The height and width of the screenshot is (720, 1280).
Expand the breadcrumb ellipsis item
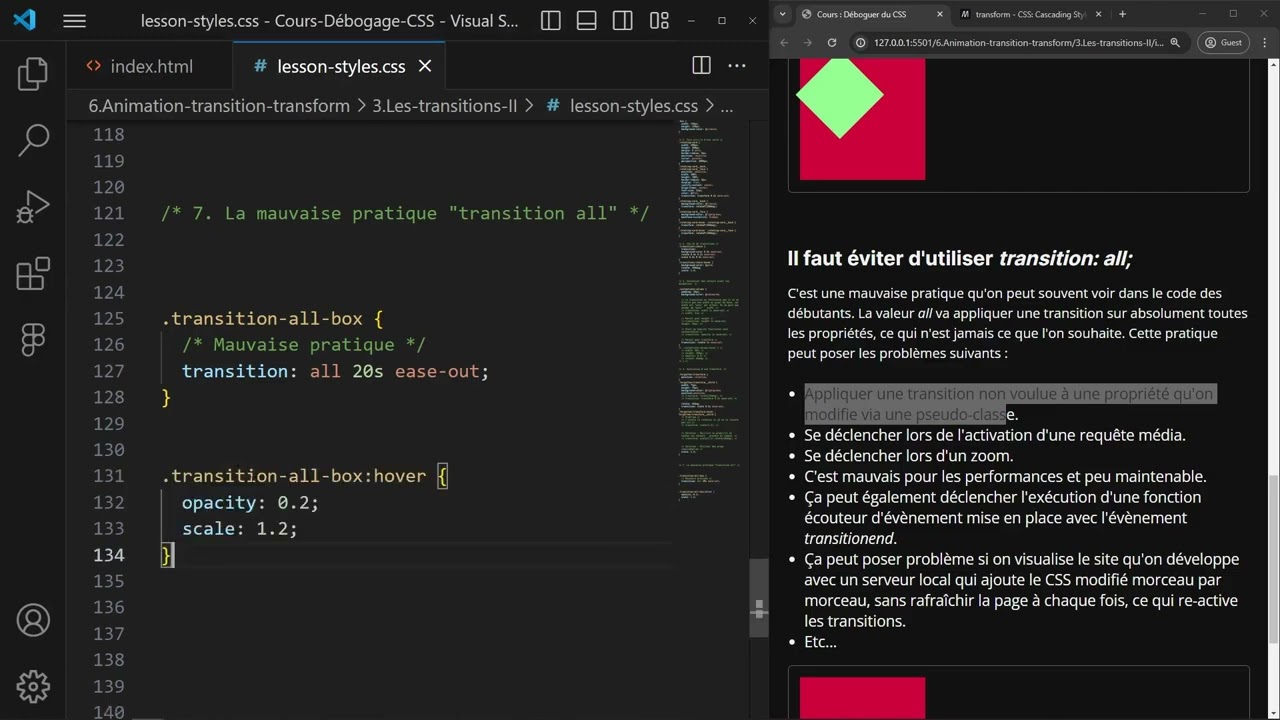point(727,105)
